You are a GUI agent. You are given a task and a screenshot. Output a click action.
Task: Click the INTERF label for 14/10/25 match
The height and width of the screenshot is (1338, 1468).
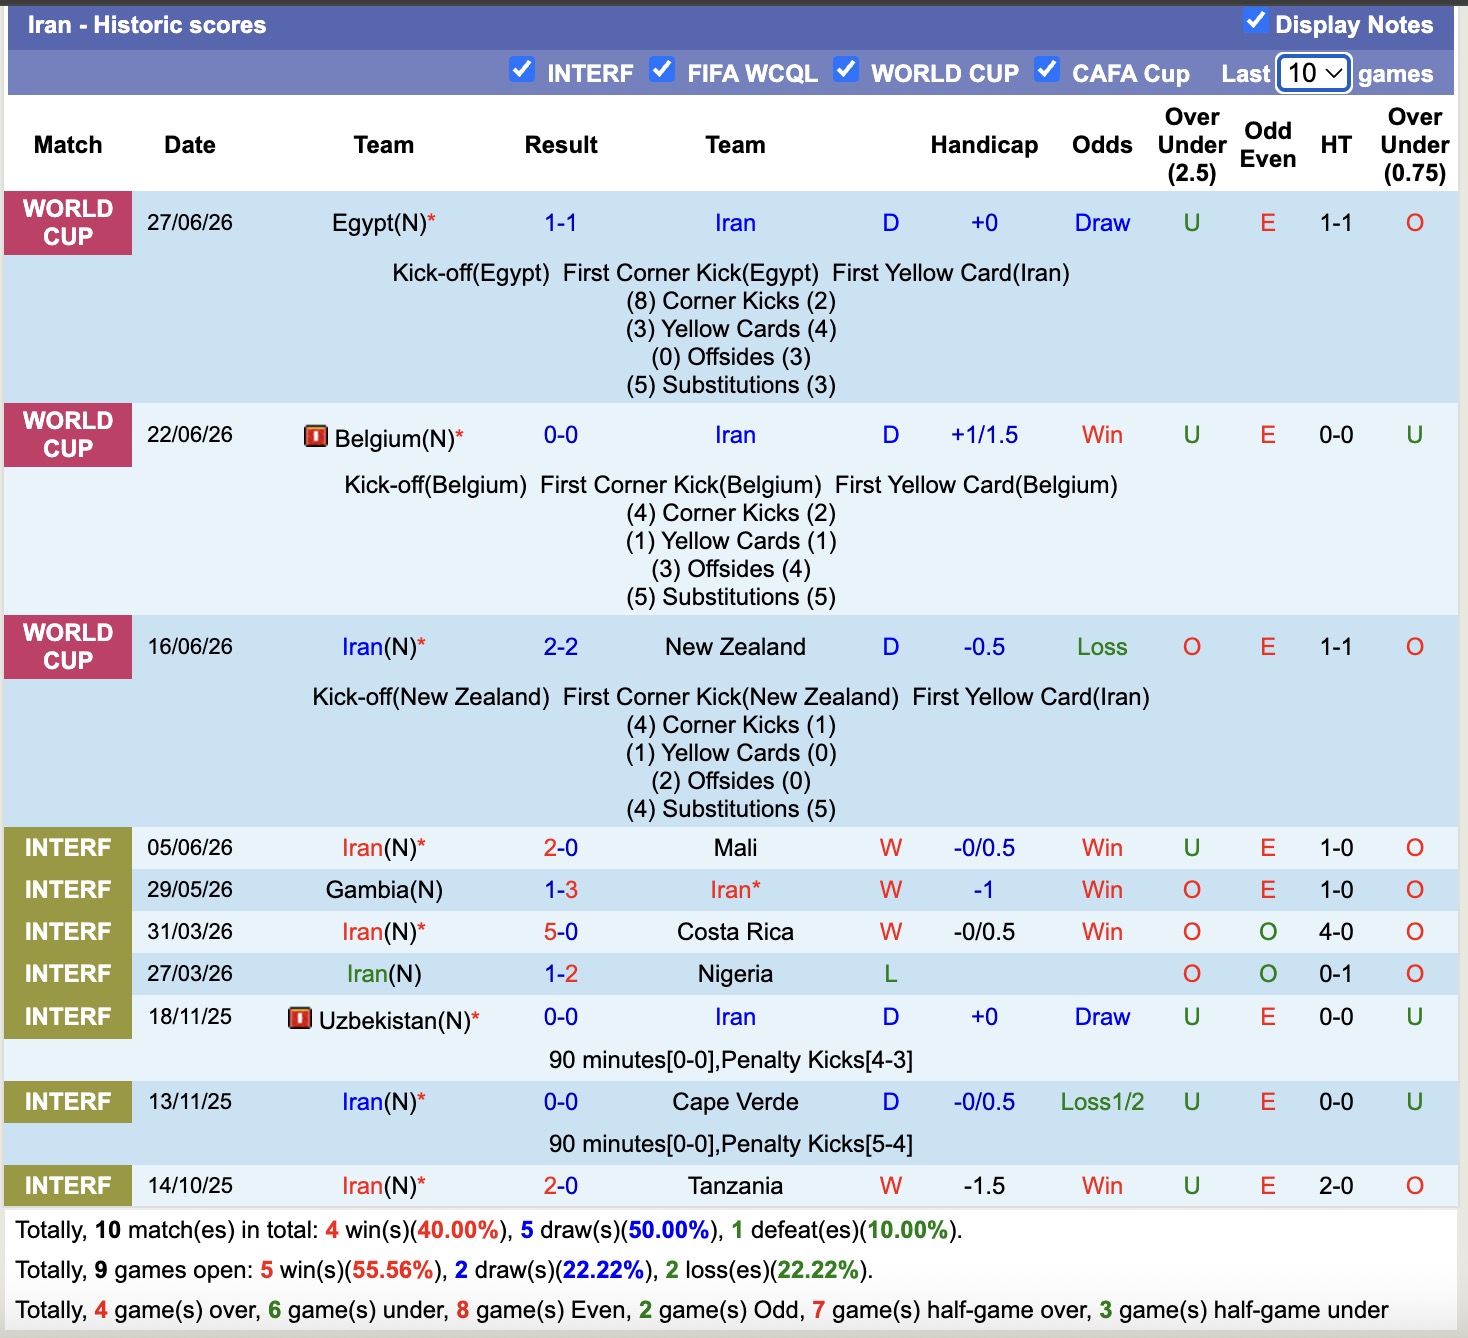click(x=68, y=1186)
